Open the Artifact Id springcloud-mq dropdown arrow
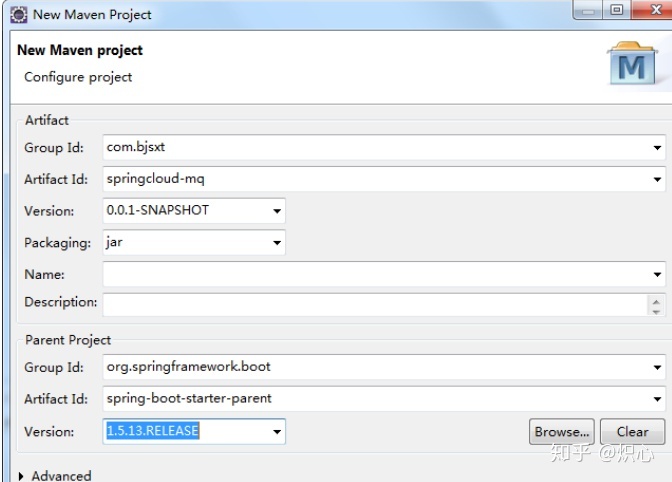This screenshot has height=482, width=672. tap(657, 180)
